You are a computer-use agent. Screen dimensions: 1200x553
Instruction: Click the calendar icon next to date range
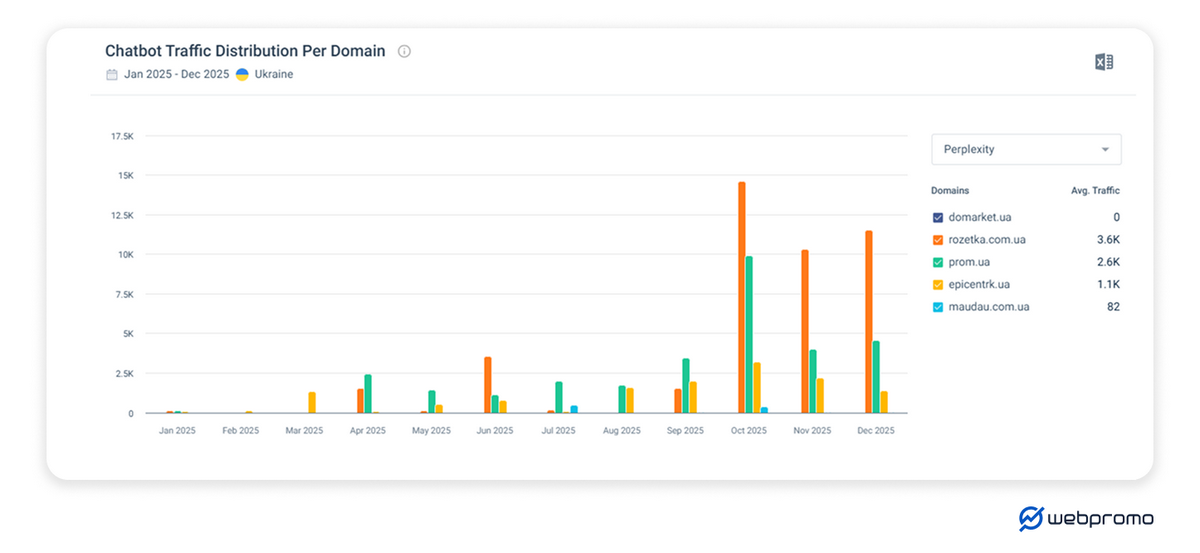coord(112,75)
